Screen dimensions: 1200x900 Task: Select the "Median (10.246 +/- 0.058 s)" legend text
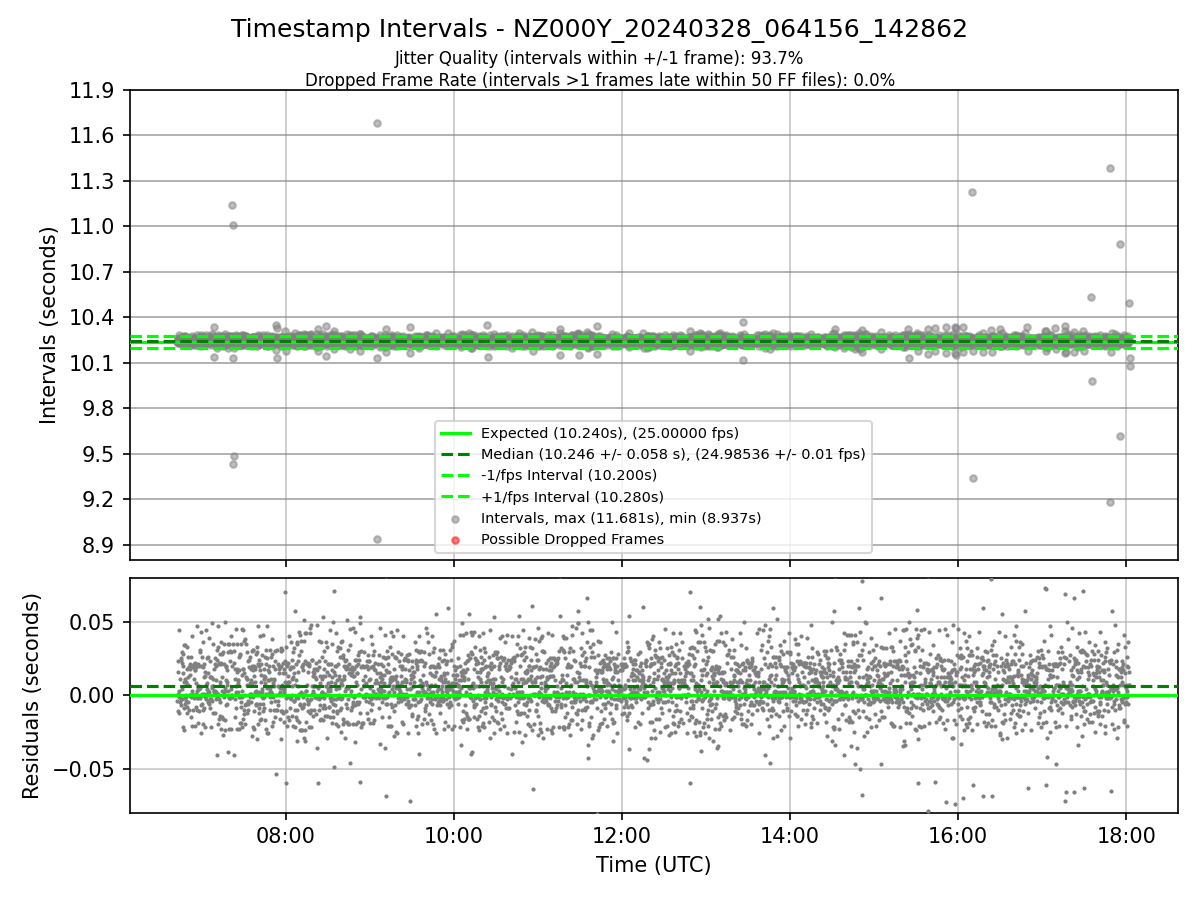[x=673, y=454]
